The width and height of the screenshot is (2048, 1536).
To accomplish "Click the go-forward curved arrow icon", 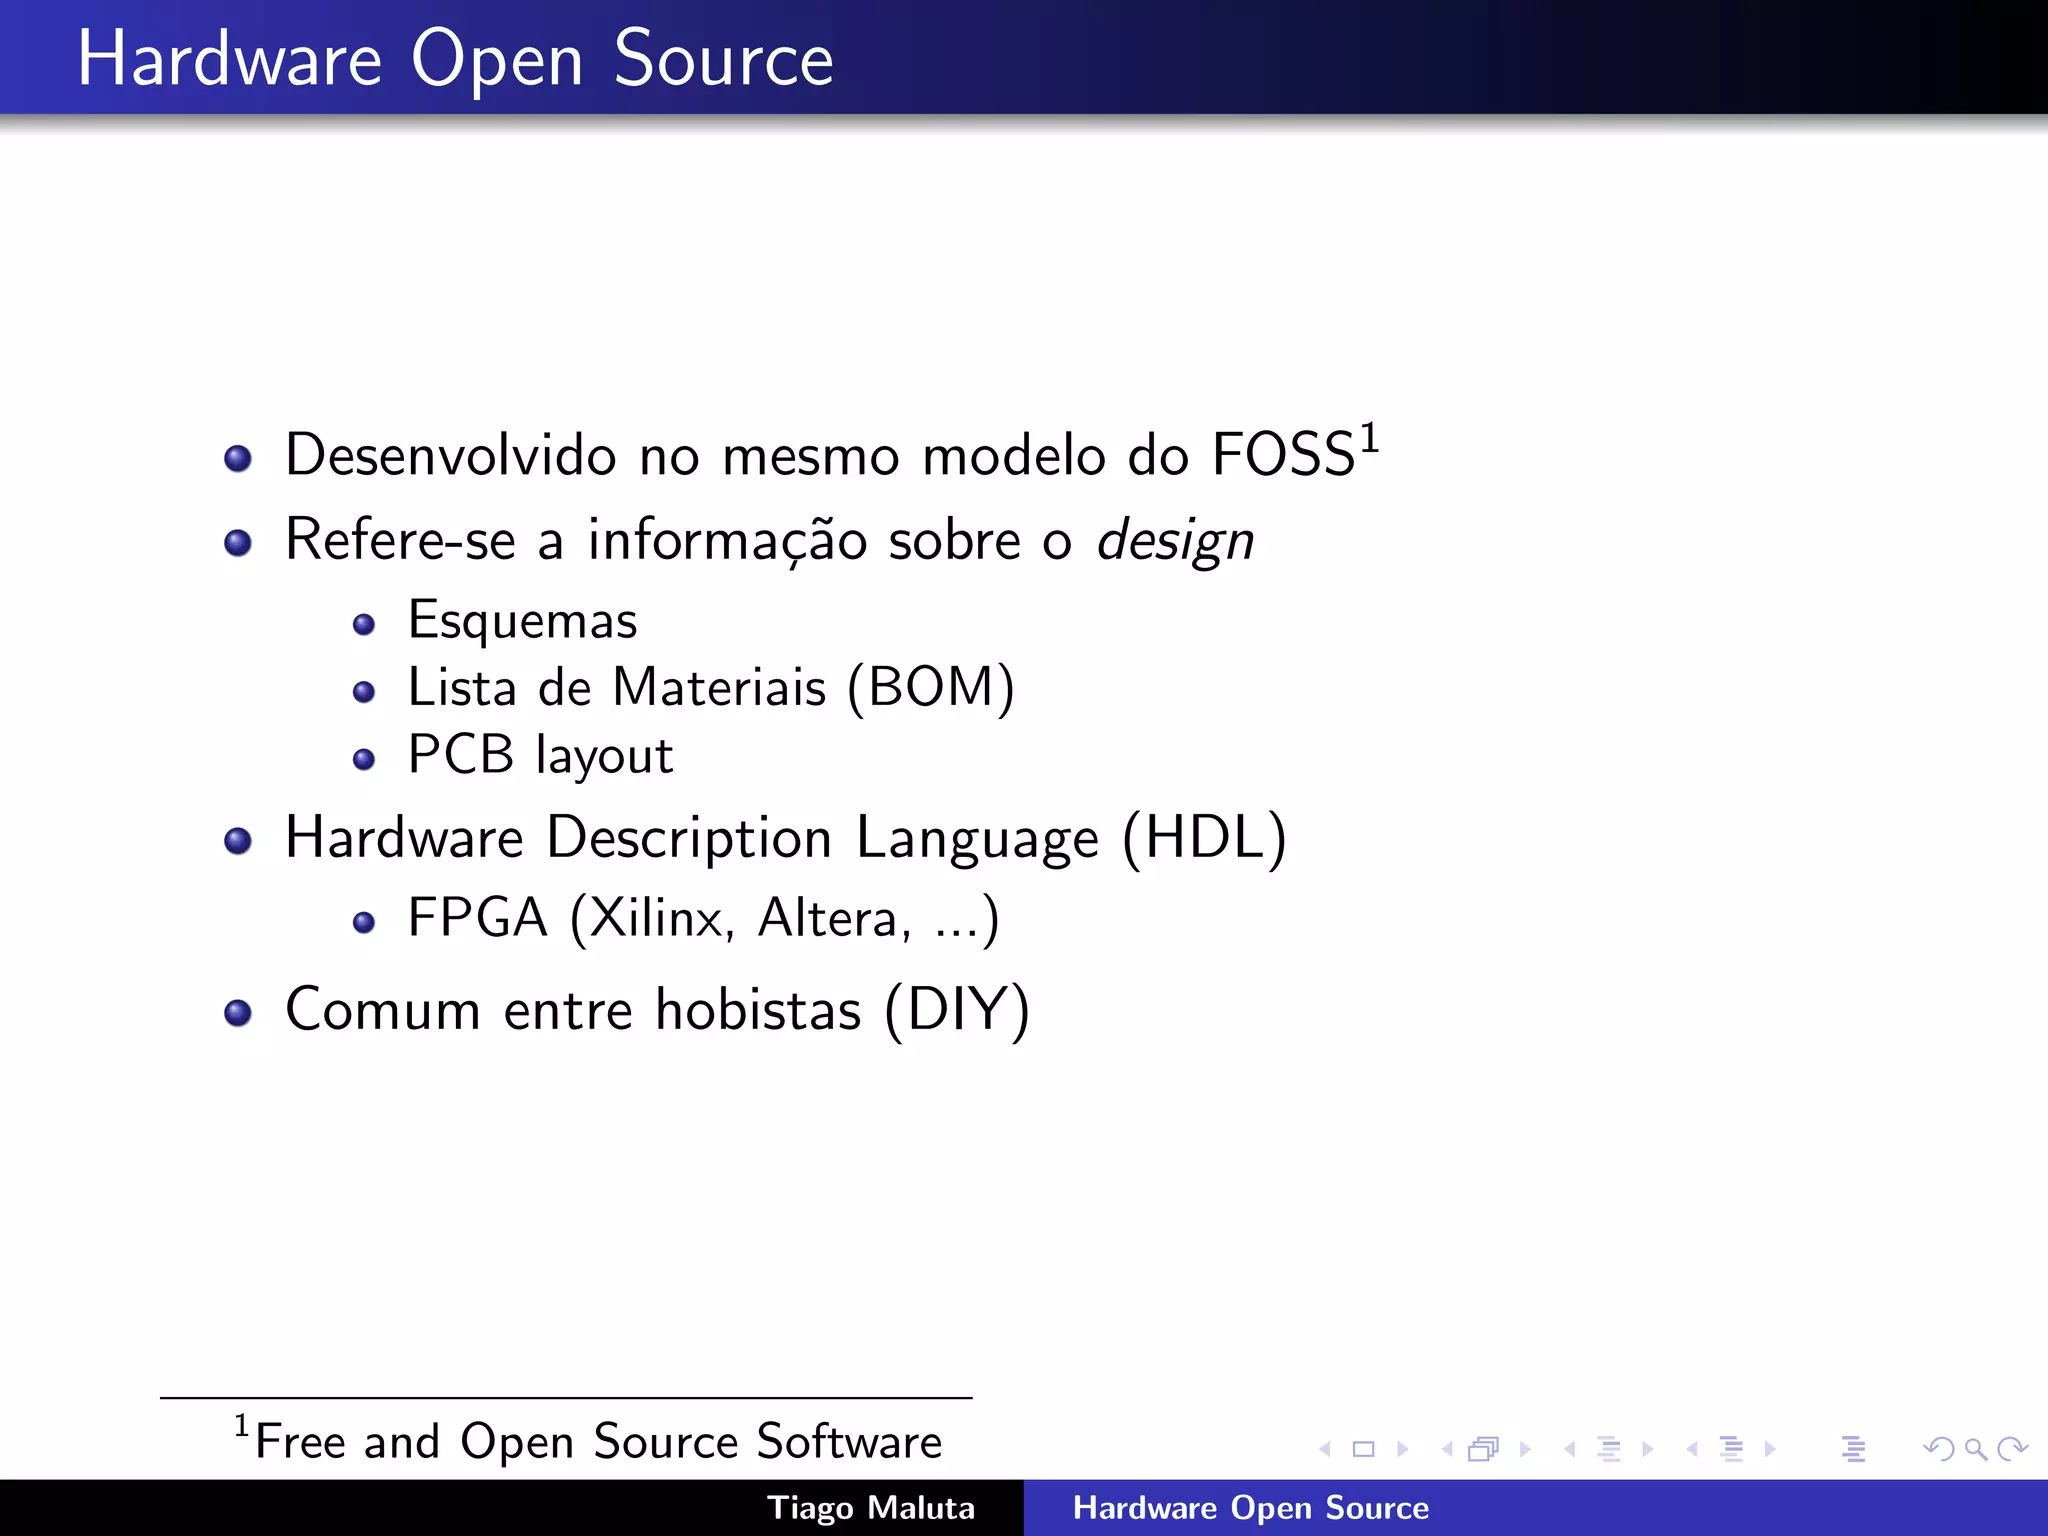I will pyautogui.click(x=2012, y=1449).
